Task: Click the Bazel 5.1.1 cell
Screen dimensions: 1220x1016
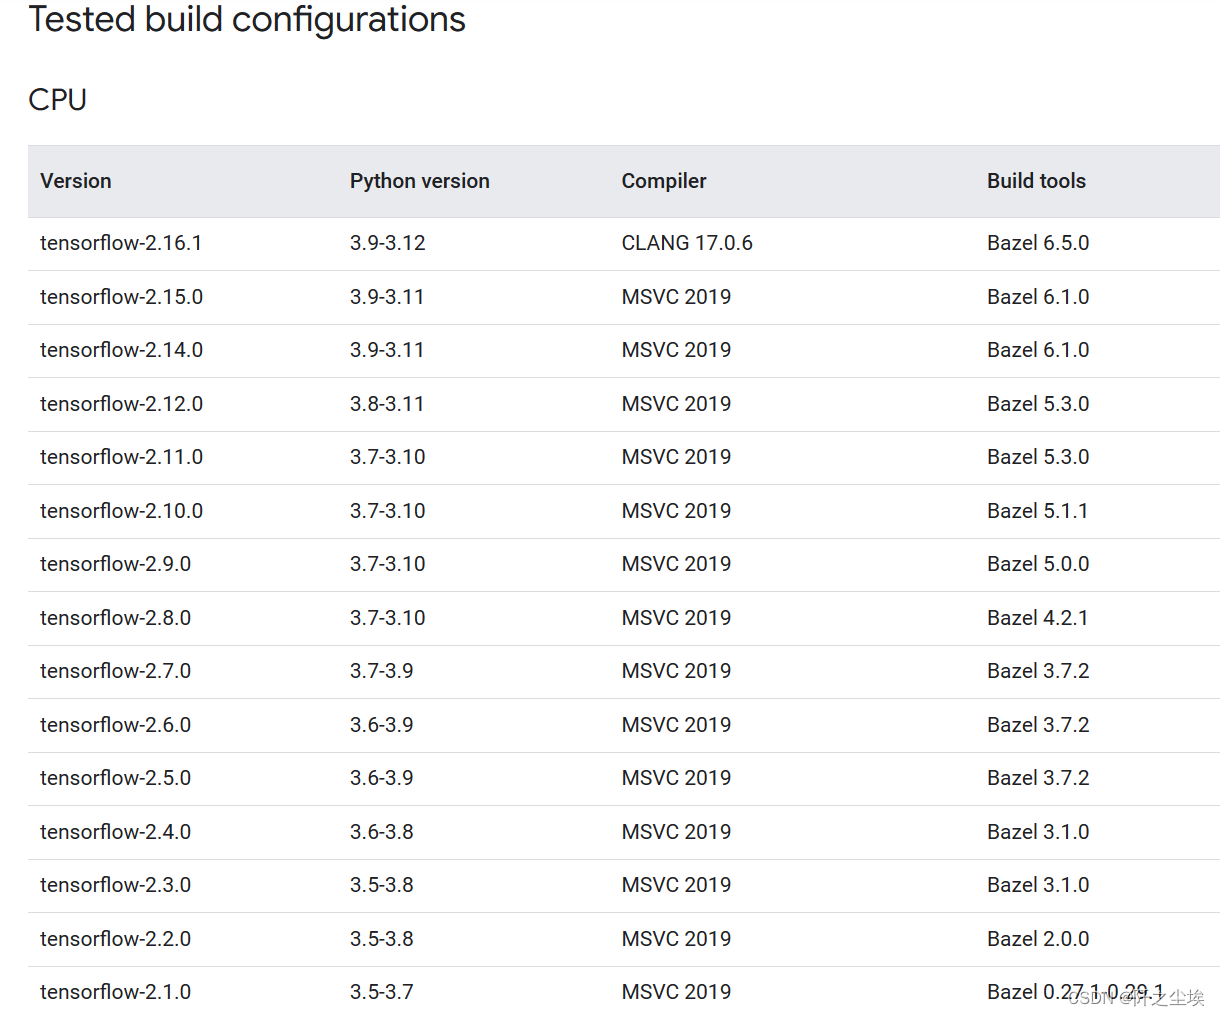Action: 1037,511
